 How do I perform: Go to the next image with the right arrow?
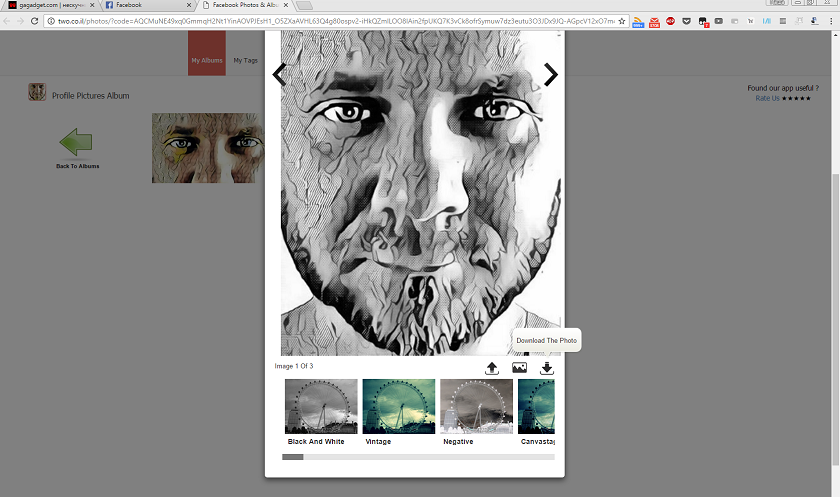tap(551, 74)
